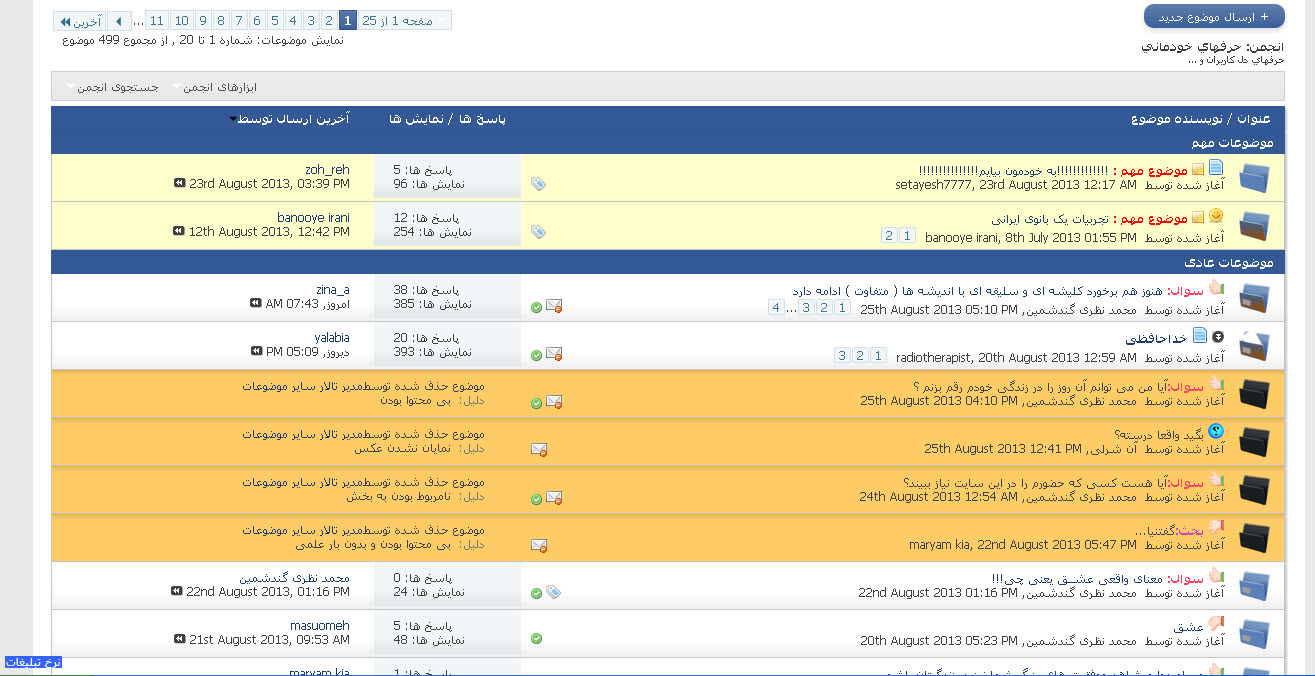
Task: Go to last post by zoh_reh arrow icon
Action: tap(179, 184)
